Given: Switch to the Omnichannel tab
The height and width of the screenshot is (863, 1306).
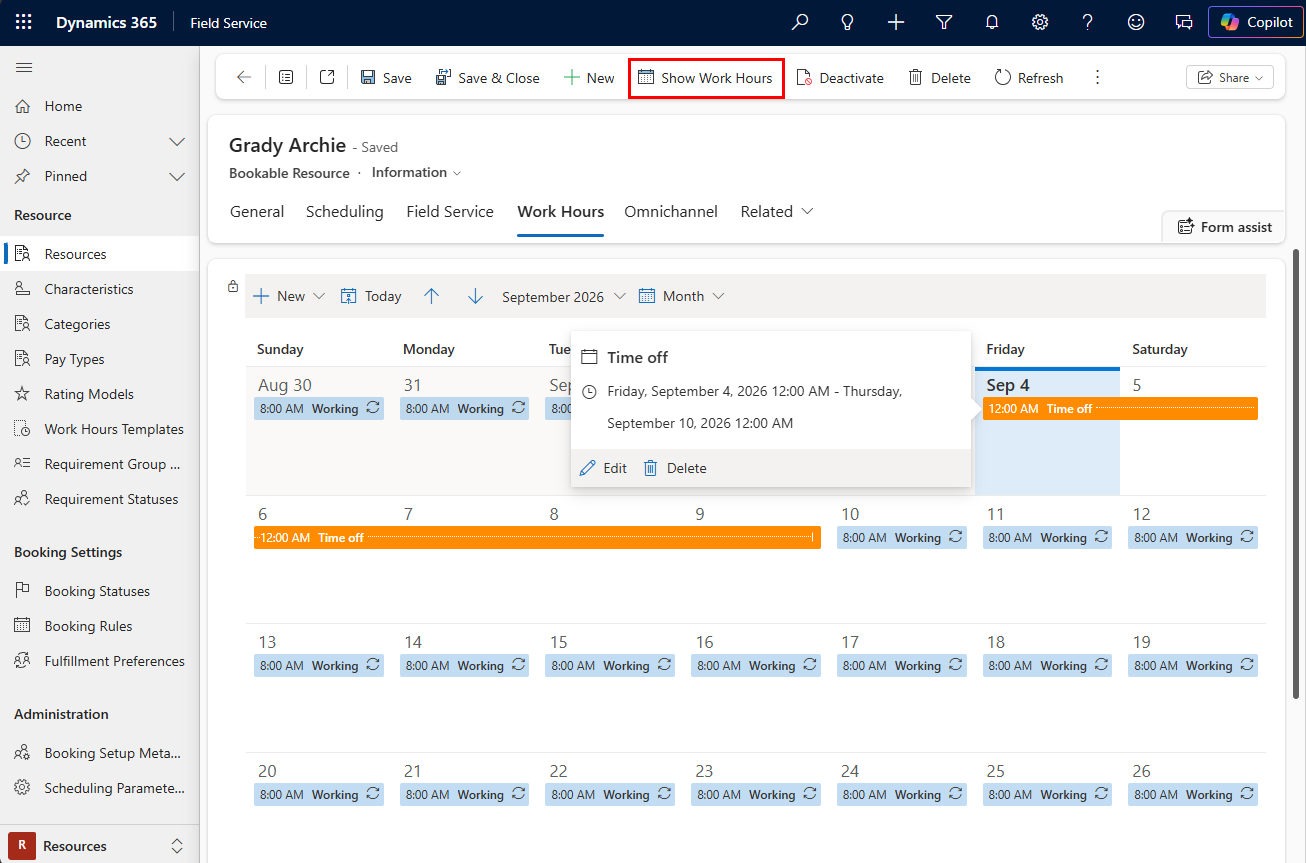Looking at the screenshot, I should [671, 211].
